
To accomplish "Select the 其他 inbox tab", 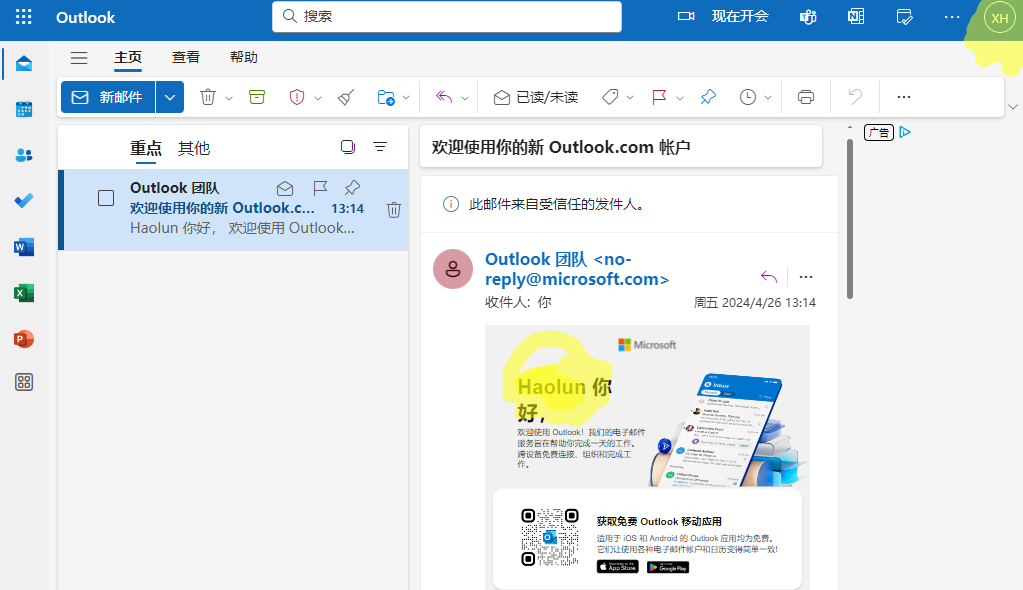I will [194, 148].
